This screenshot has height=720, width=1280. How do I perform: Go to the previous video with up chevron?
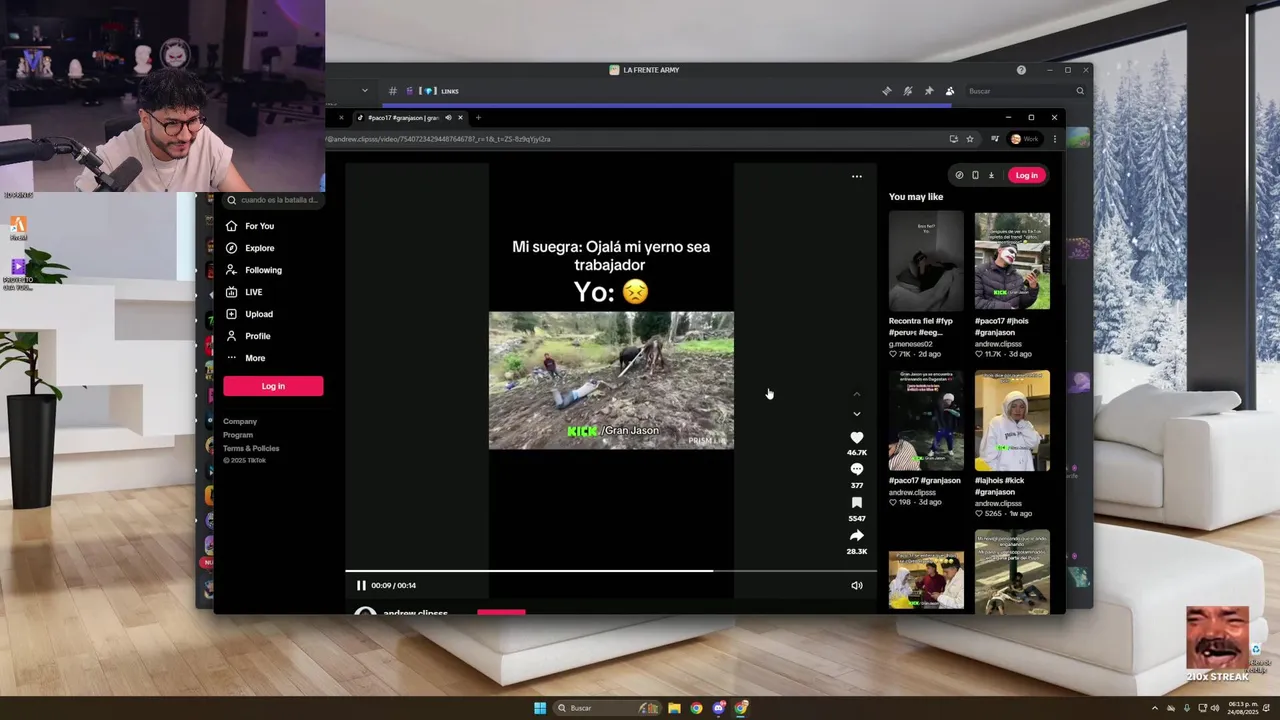(856, 395)
